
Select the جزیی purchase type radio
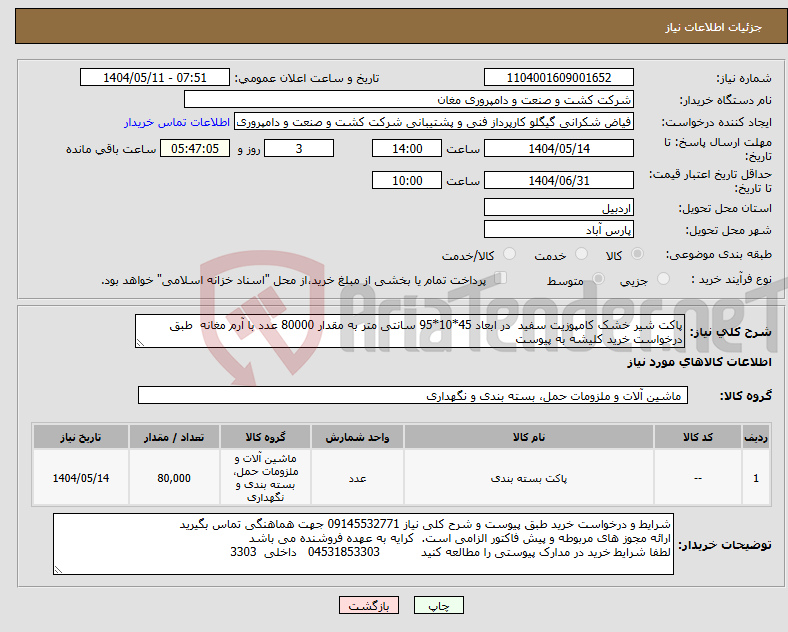(663, 278)
